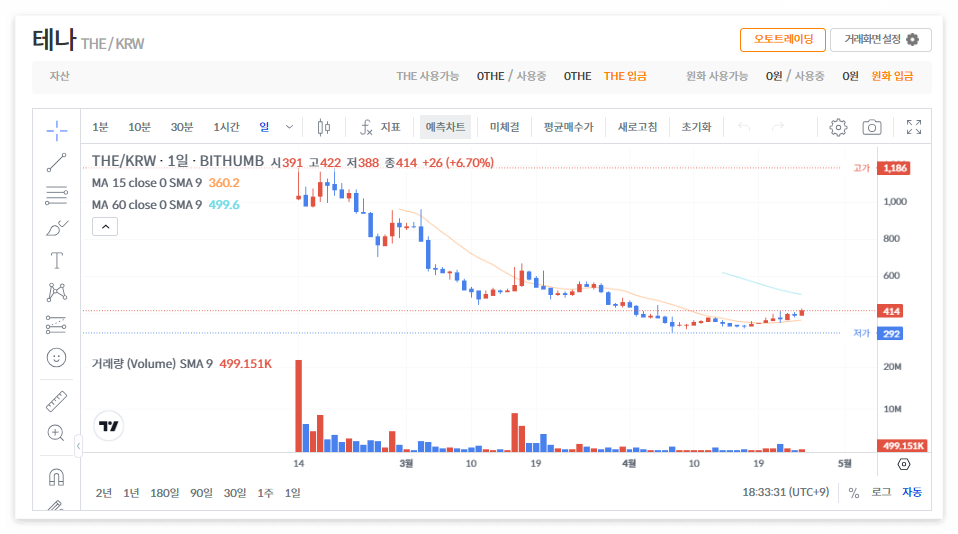This screenshot has width=958, height=534.
Task: Enter fullscreen chart mode
Action: pyautogui.click(x=914, y=127)
